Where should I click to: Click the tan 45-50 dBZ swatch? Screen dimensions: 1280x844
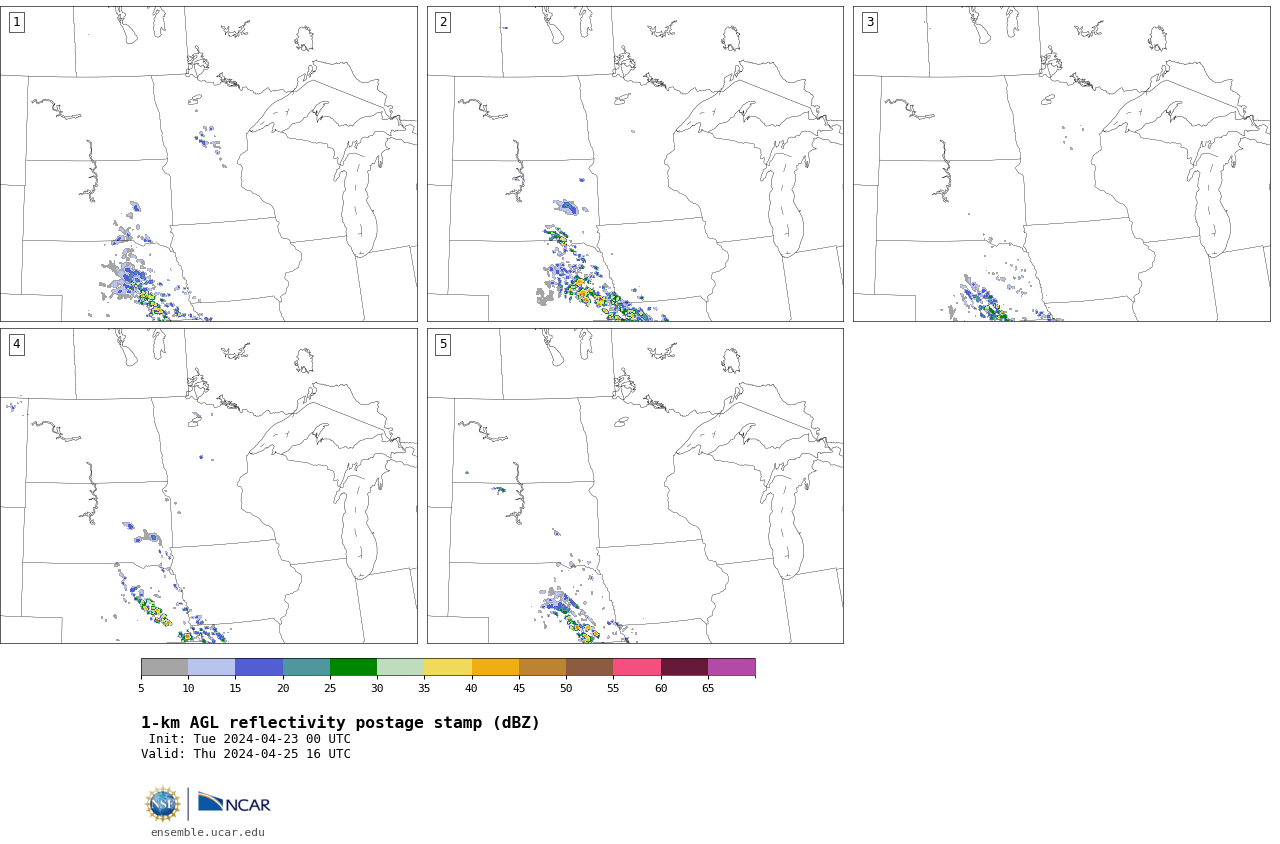click(x=542, y=667)
